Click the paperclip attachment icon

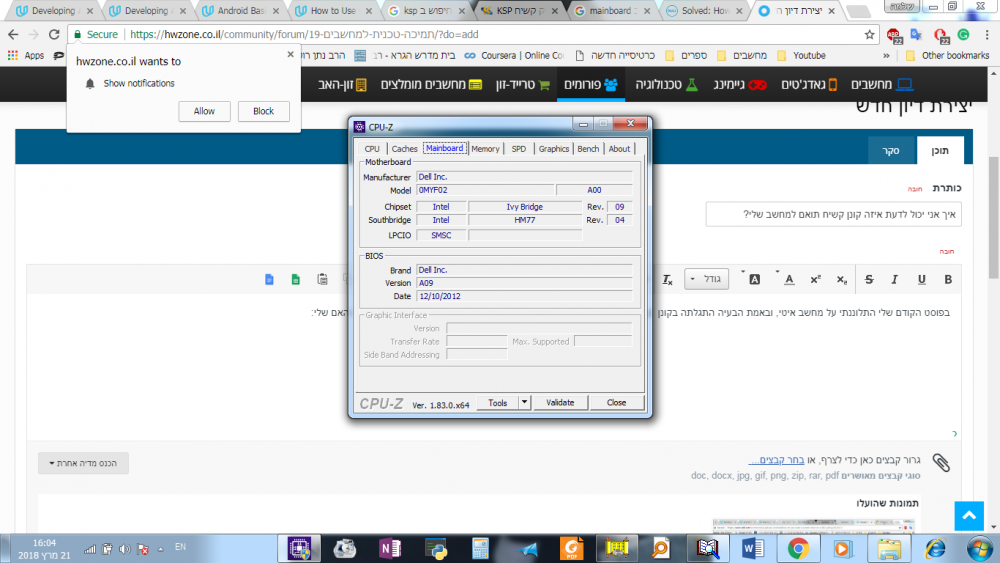941,462
